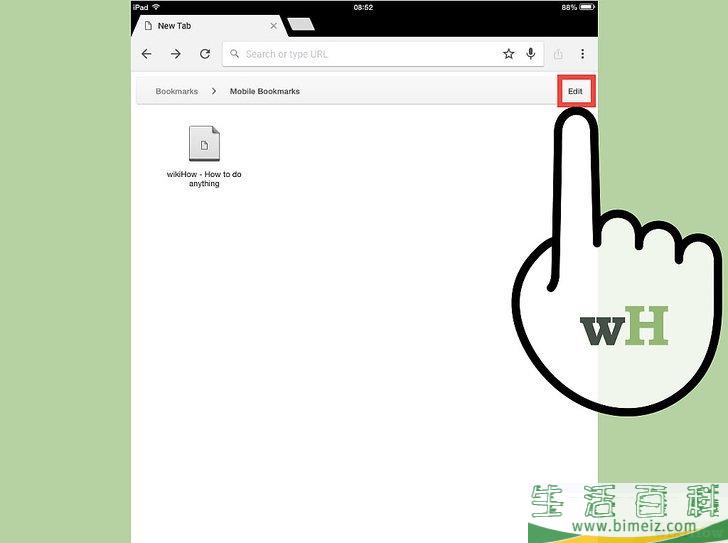Tap the wikiHow - How to do anything label

point(204,179)
